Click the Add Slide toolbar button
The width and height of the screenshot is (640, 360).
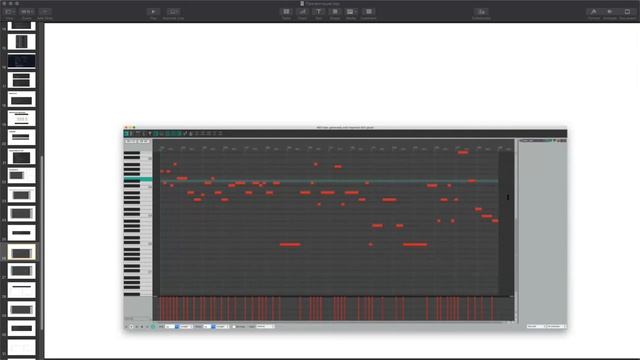click(45, 12)
